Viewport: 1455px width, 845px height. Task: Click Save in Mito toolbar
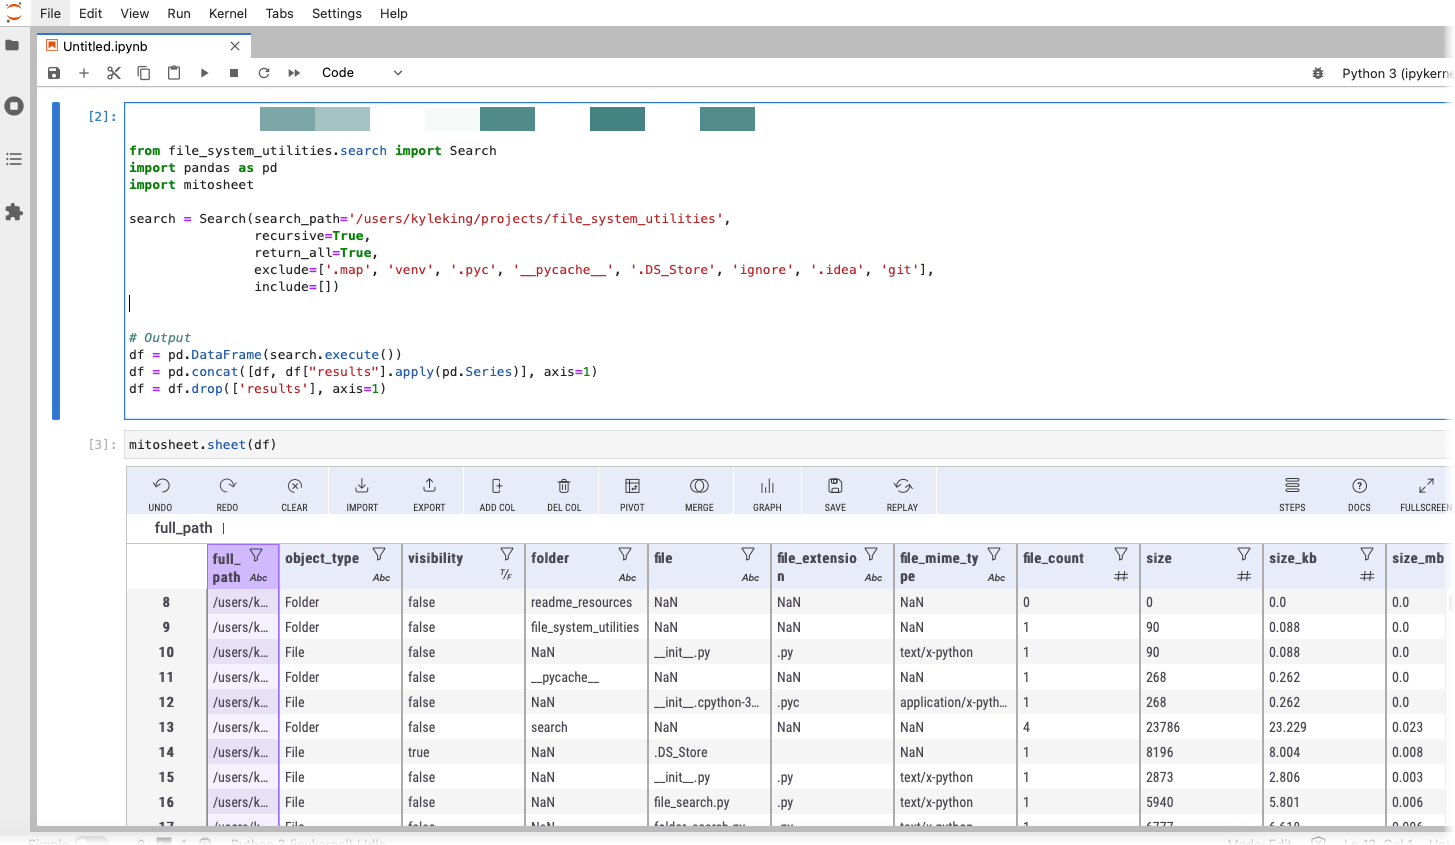pos(835,494)
